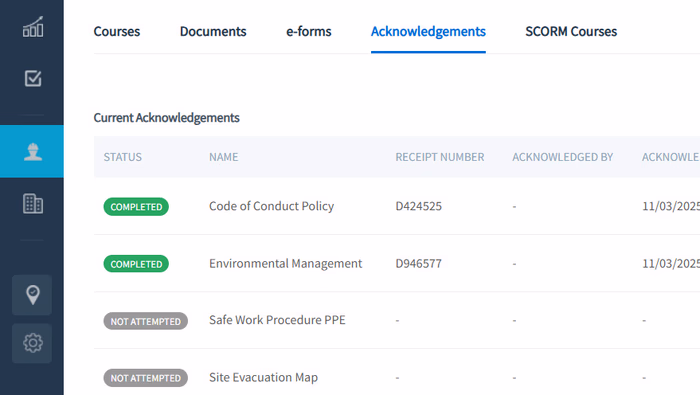The image size is (700, 395).
Task: Switch to the Documents tab
Action: pos(213,31)
